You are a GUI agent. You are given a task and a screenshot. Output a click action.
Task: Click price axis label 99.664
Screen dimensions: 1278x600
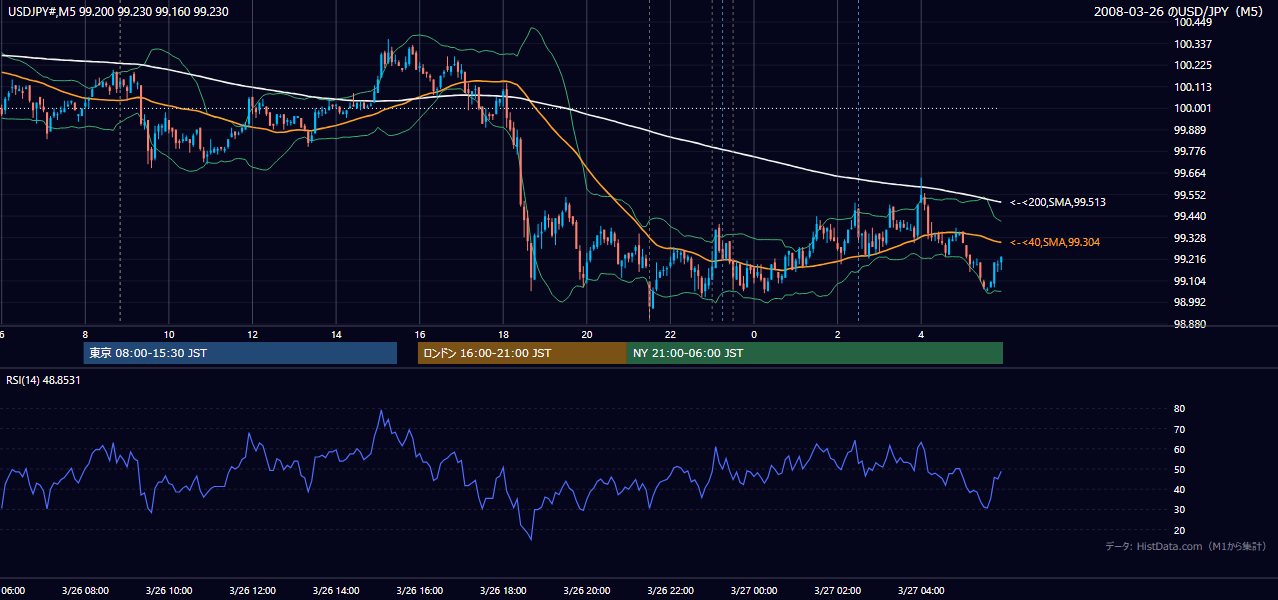point(1191,173)
